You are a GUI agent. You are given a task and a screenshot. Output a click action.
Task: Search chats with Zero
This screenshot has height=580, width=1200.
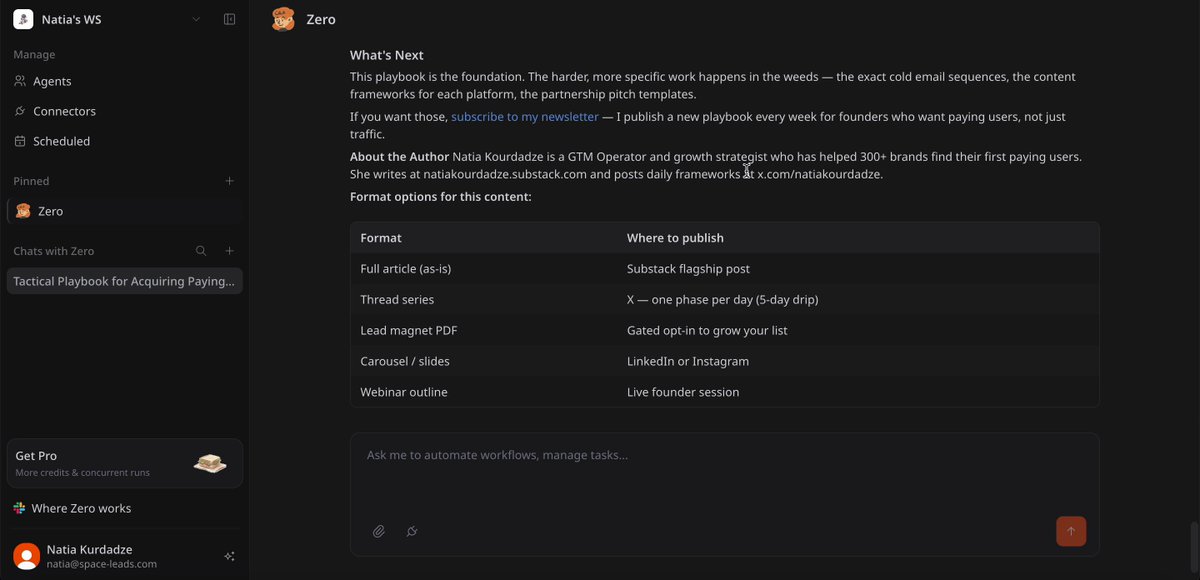click(201, 251)
